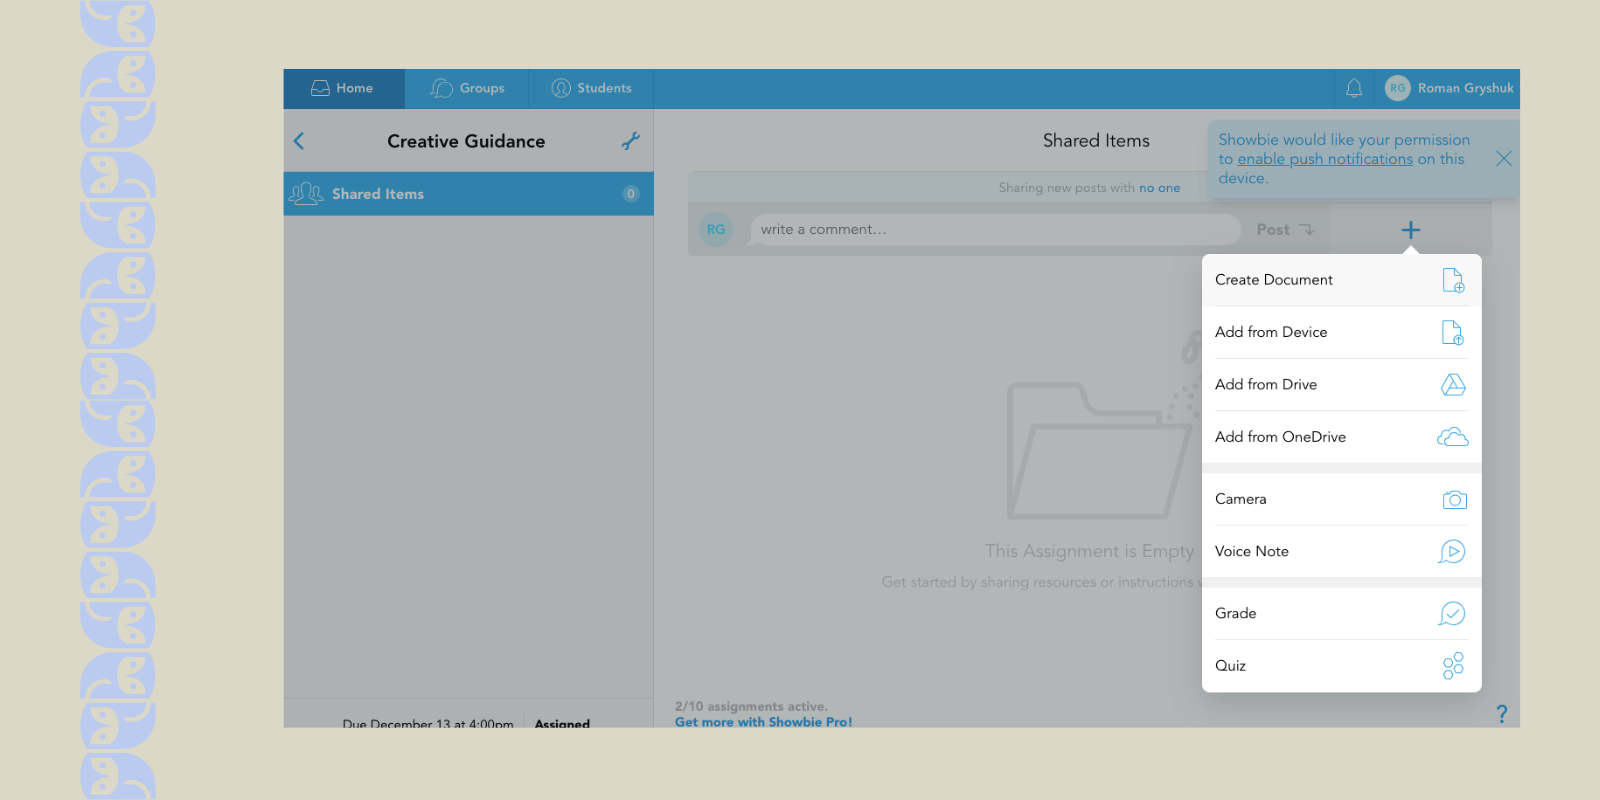Select the Grade menu entry
This screenshot has height=800, width=1600.
click(x=1341, y=613)
